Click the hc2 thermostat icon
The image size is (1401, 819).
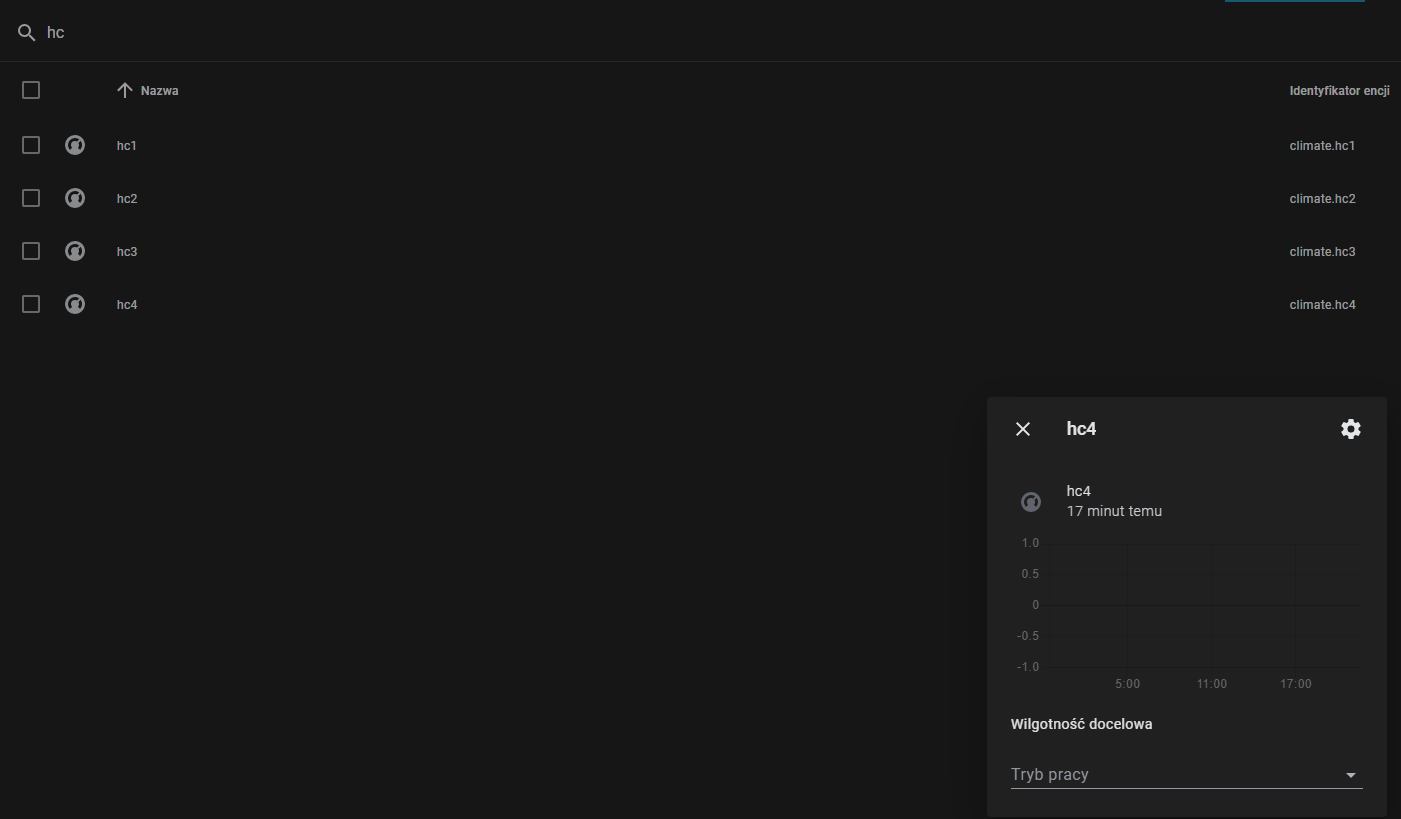pyautogui.click(x=75, y=198)
